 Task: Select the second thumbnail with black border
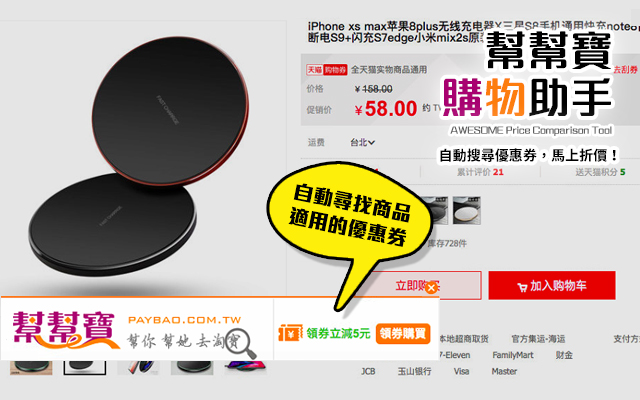click(84, 367)
